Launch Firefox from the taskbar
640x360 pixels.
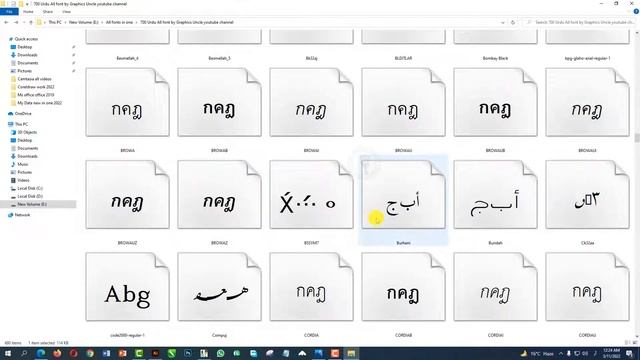click(57, 353)
